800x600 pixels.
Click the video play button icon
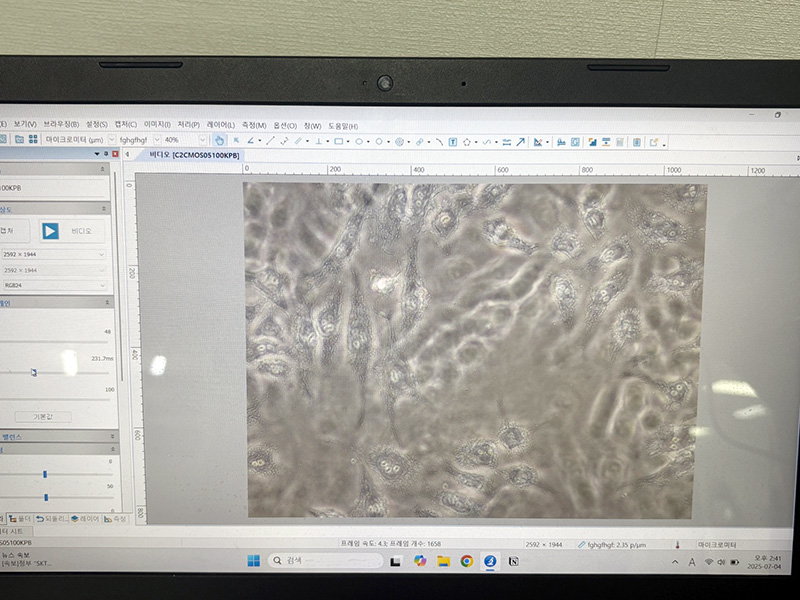click(50, 231)
